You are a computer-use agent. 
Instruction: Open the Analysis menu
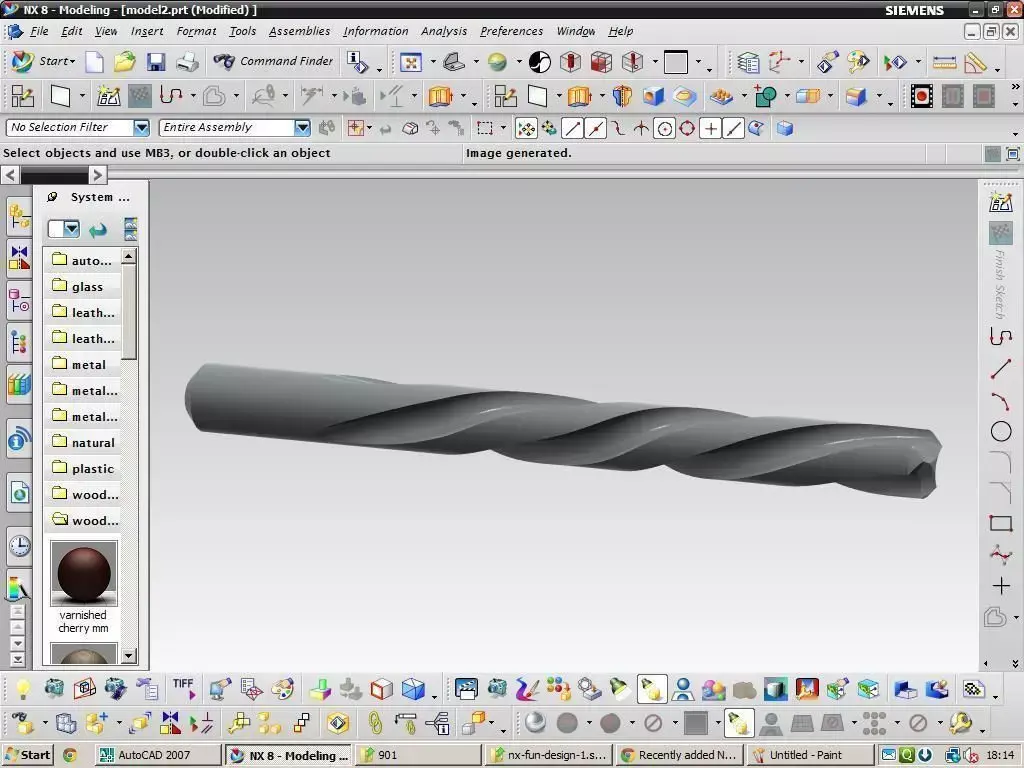tap(444, 31)
